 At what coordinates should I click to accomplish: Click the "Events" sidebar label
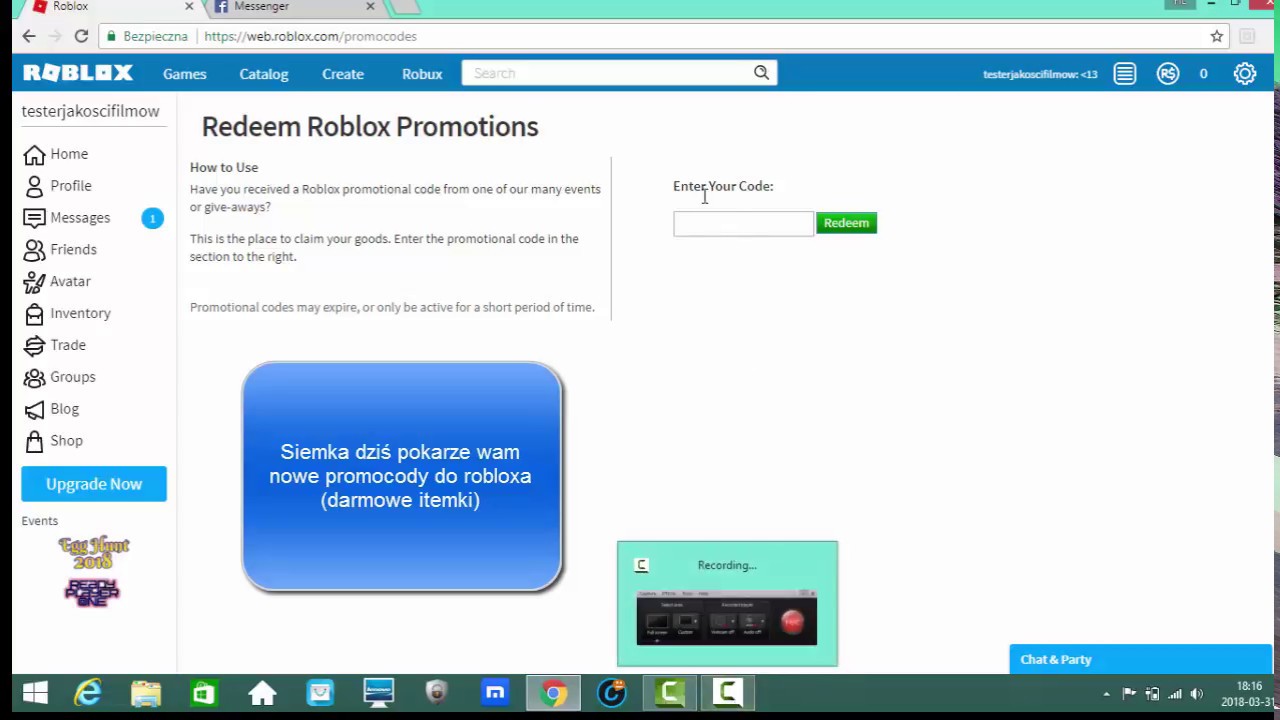pyautogui.click(x=40, y=521)
